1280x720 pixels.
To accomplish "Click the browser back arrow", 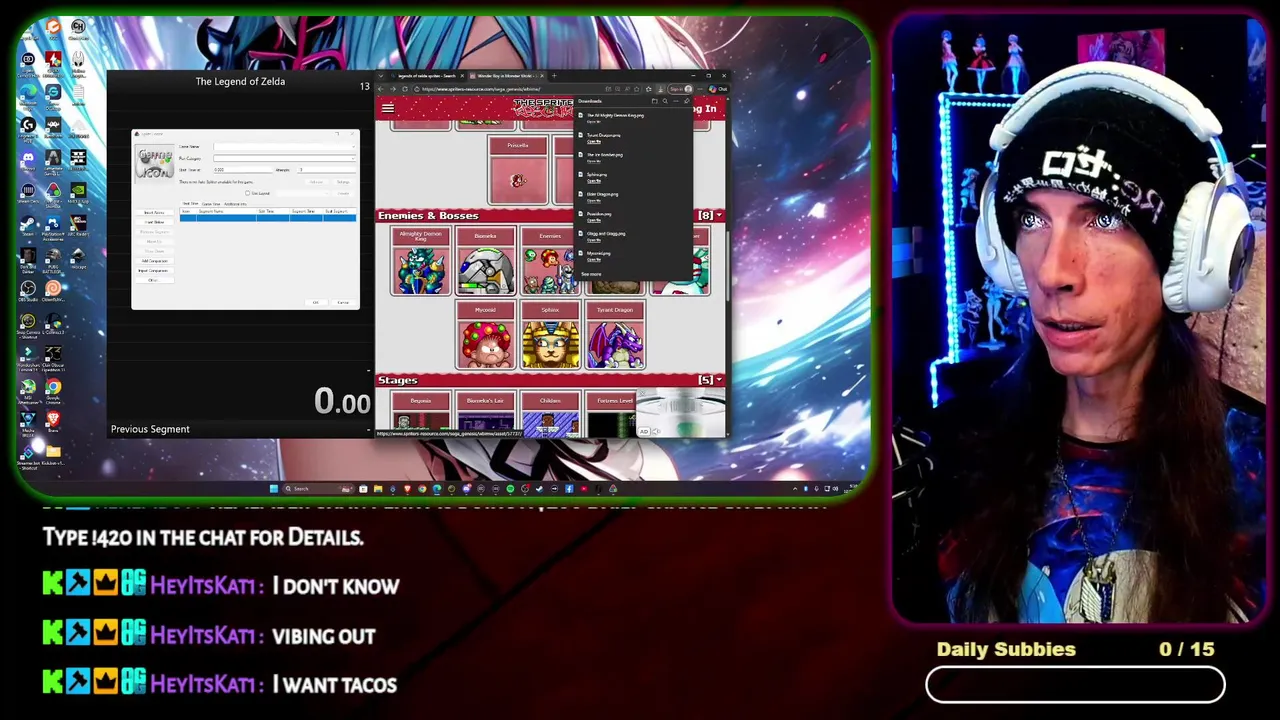I will (381, 89).
